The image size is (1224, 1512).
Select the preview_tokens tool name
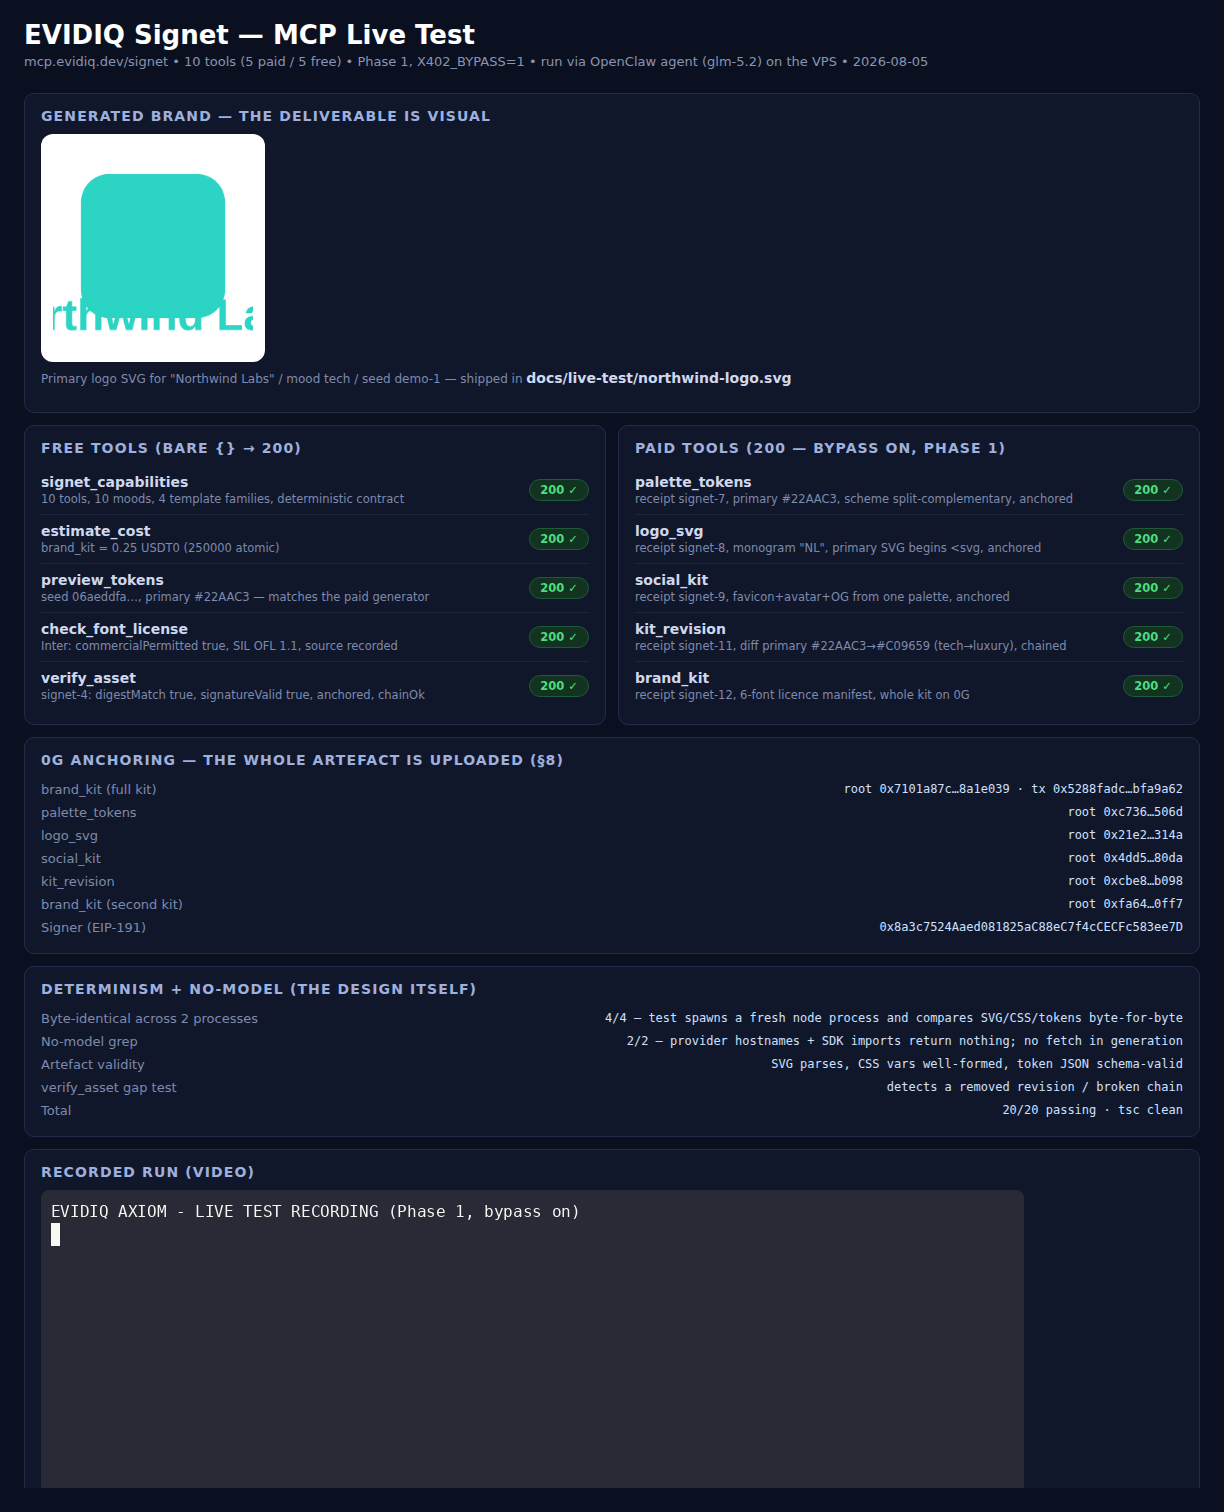point(102,580)
